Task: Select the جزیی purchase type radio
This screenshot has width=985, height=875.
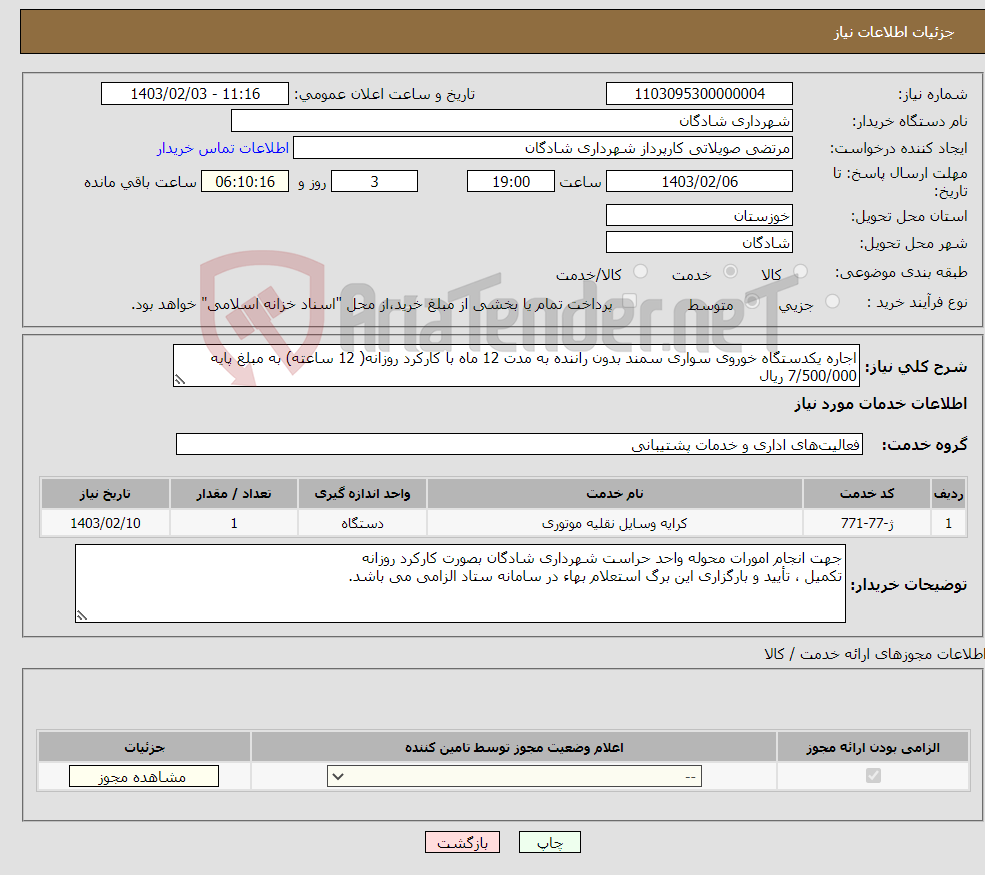Action: click(832, 301)
